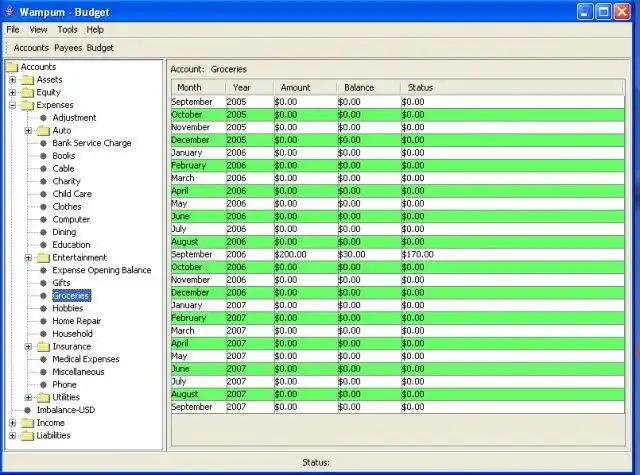Screen dimensions: 640x475
Task: Expand the Income tree node
Action: click(13, 423)
